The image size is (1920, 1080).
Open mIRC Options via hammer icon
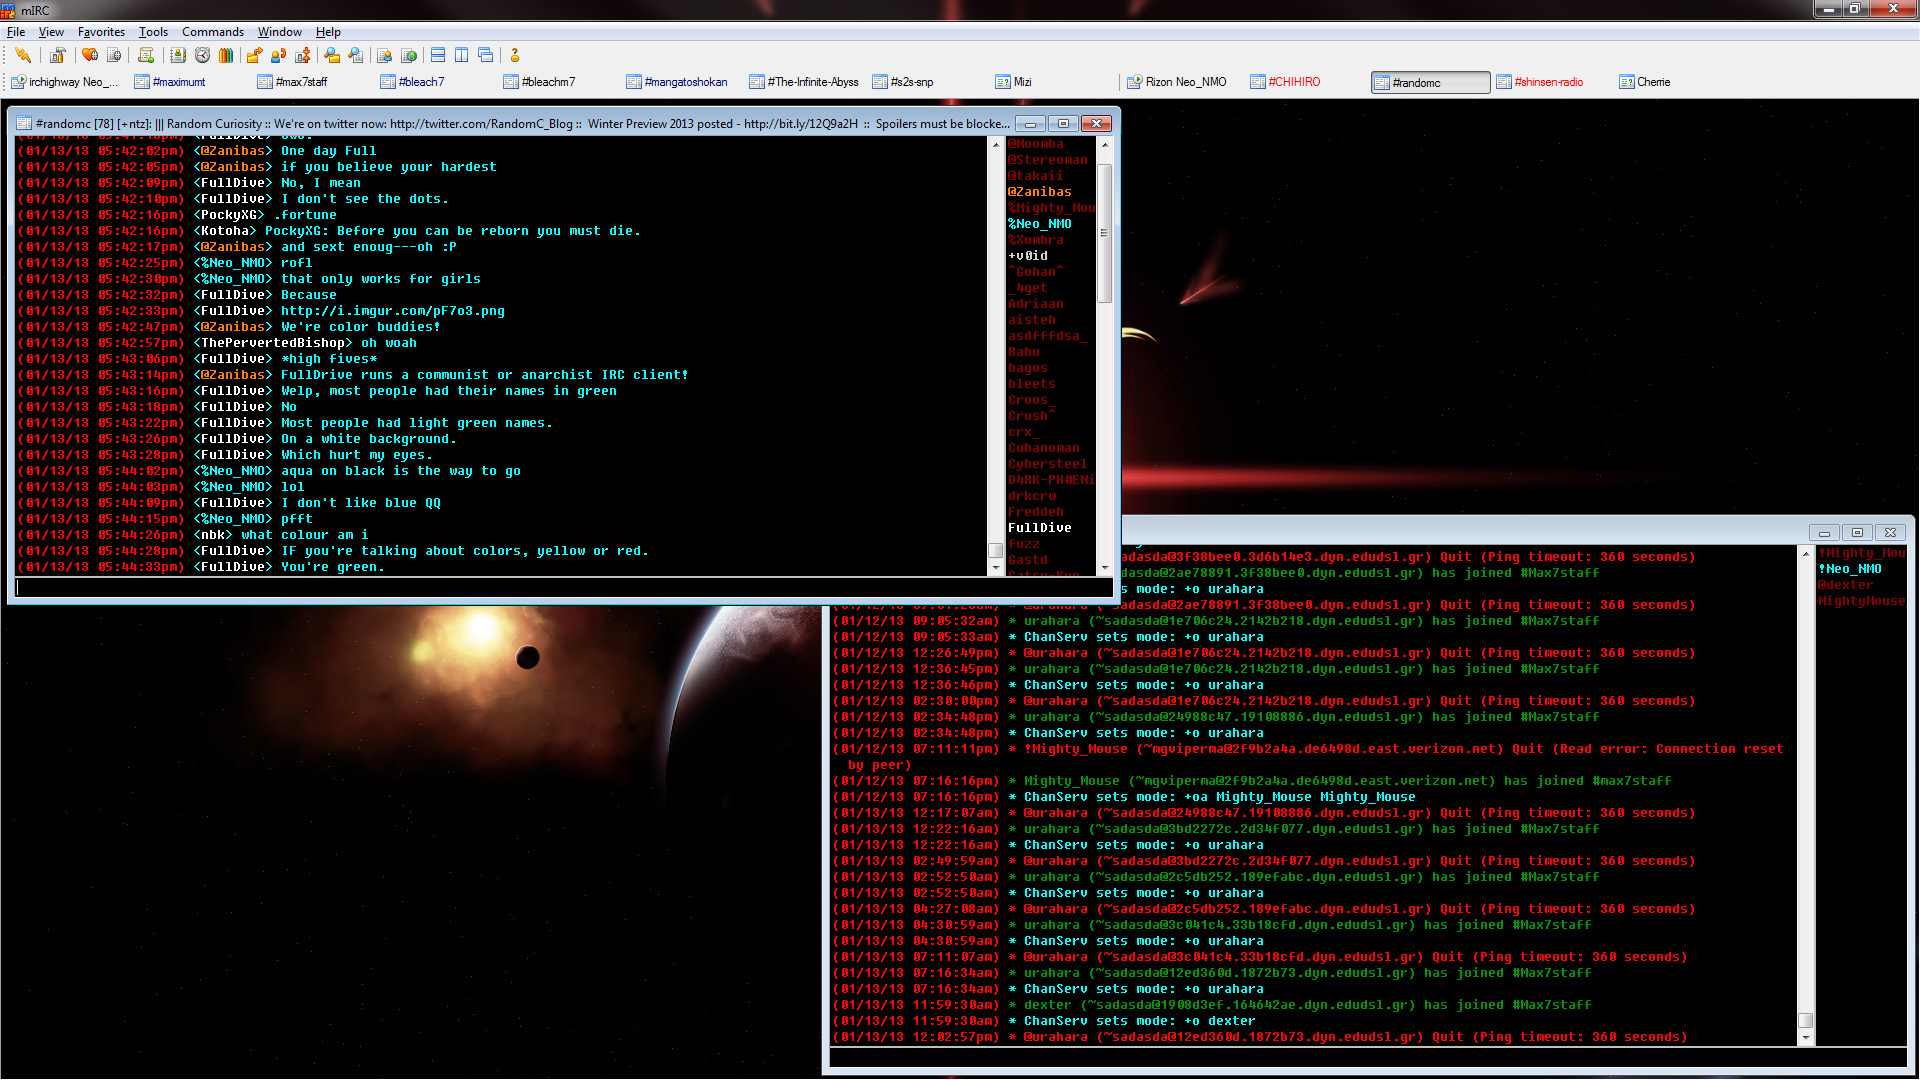pos(58,55)
